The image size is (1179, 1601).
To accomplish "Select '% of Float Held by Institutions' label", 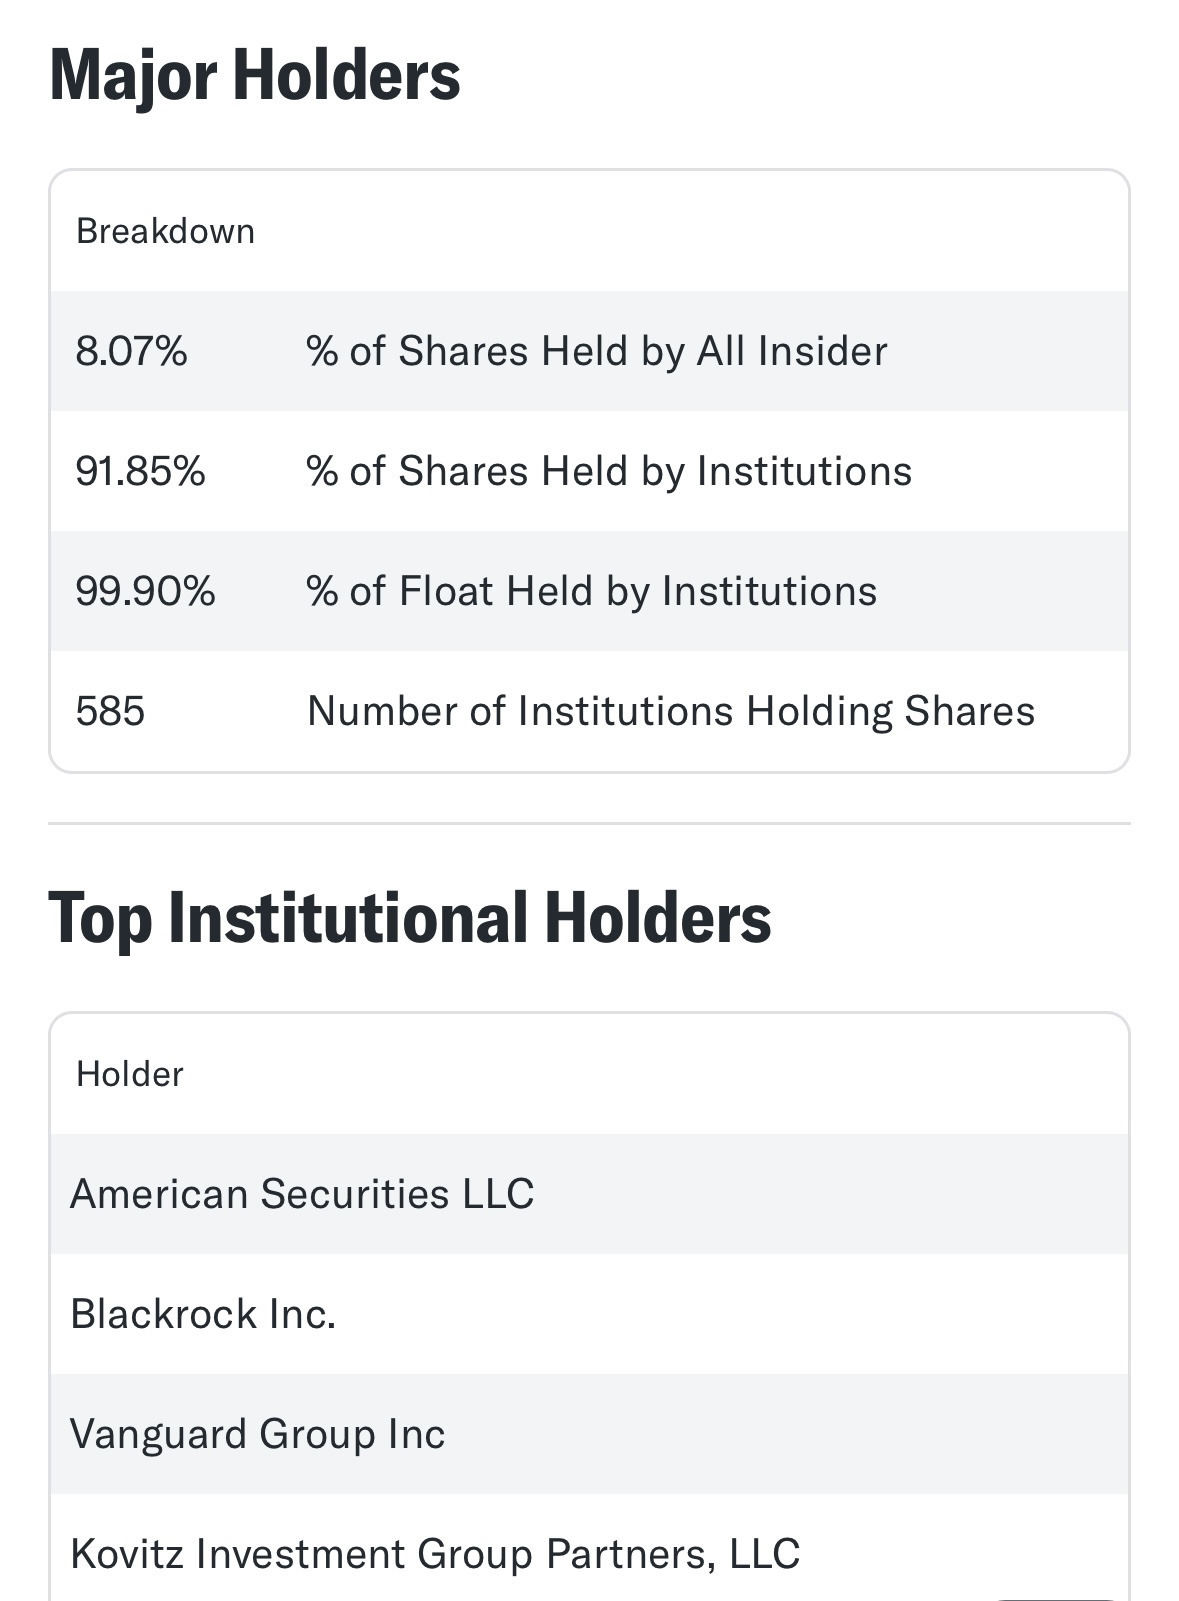I will click(x=592, y=591).
